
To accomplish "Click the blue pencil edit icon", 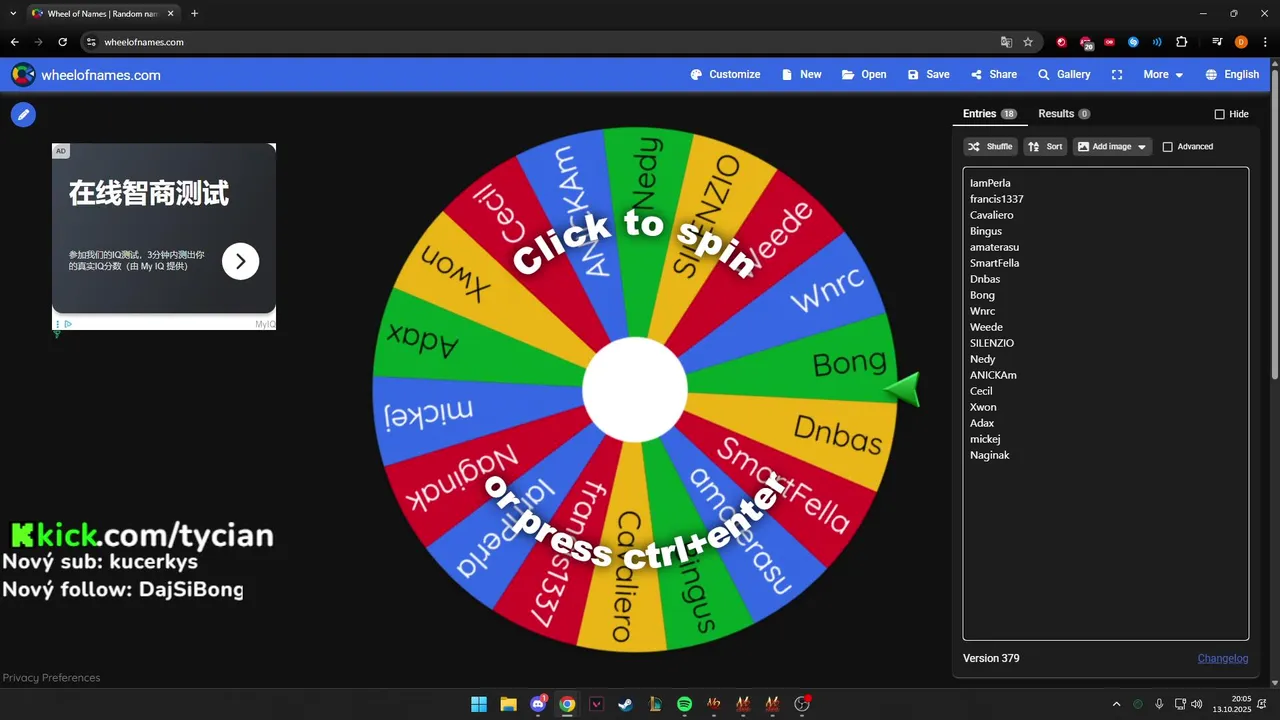I will tap(23, 115).
